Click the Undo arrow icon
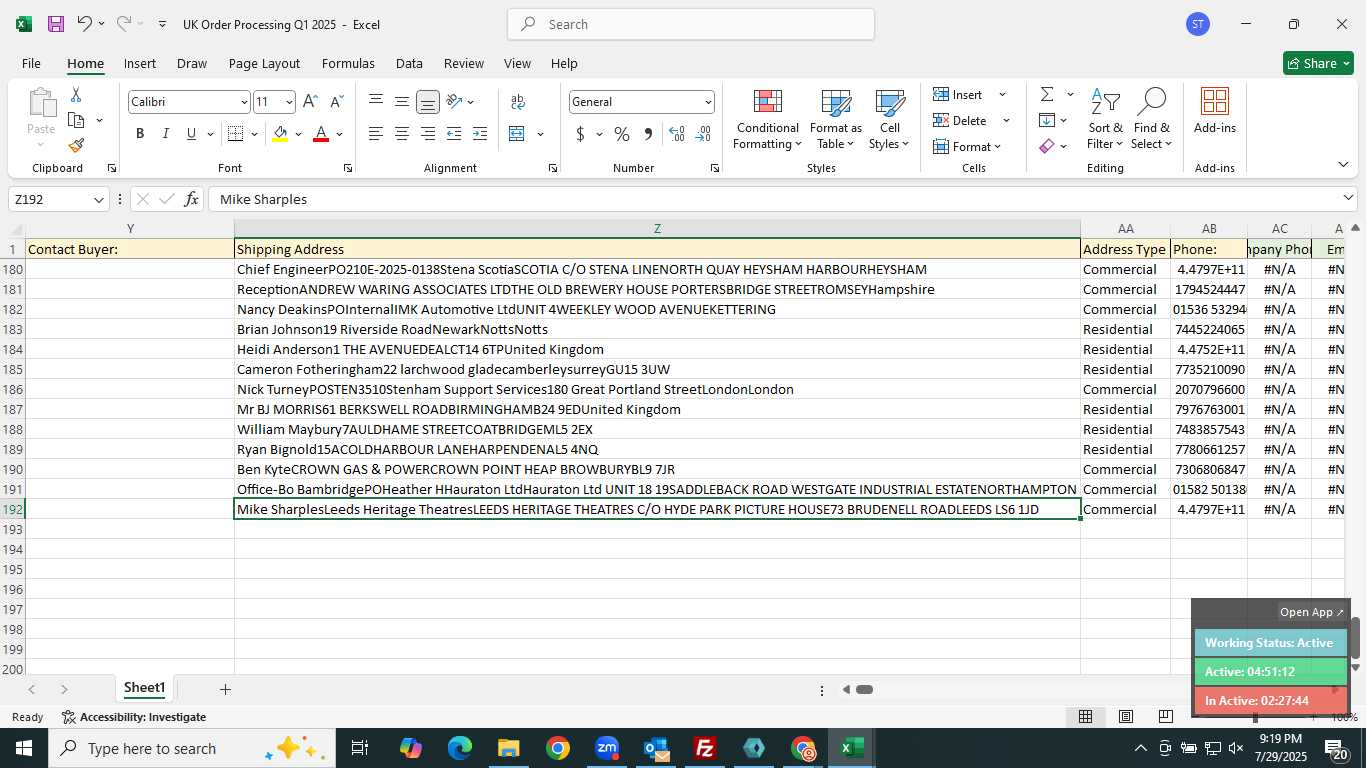Image resolution: width=1366 pixels, height=768 pixels. click(x=85, y=24)
